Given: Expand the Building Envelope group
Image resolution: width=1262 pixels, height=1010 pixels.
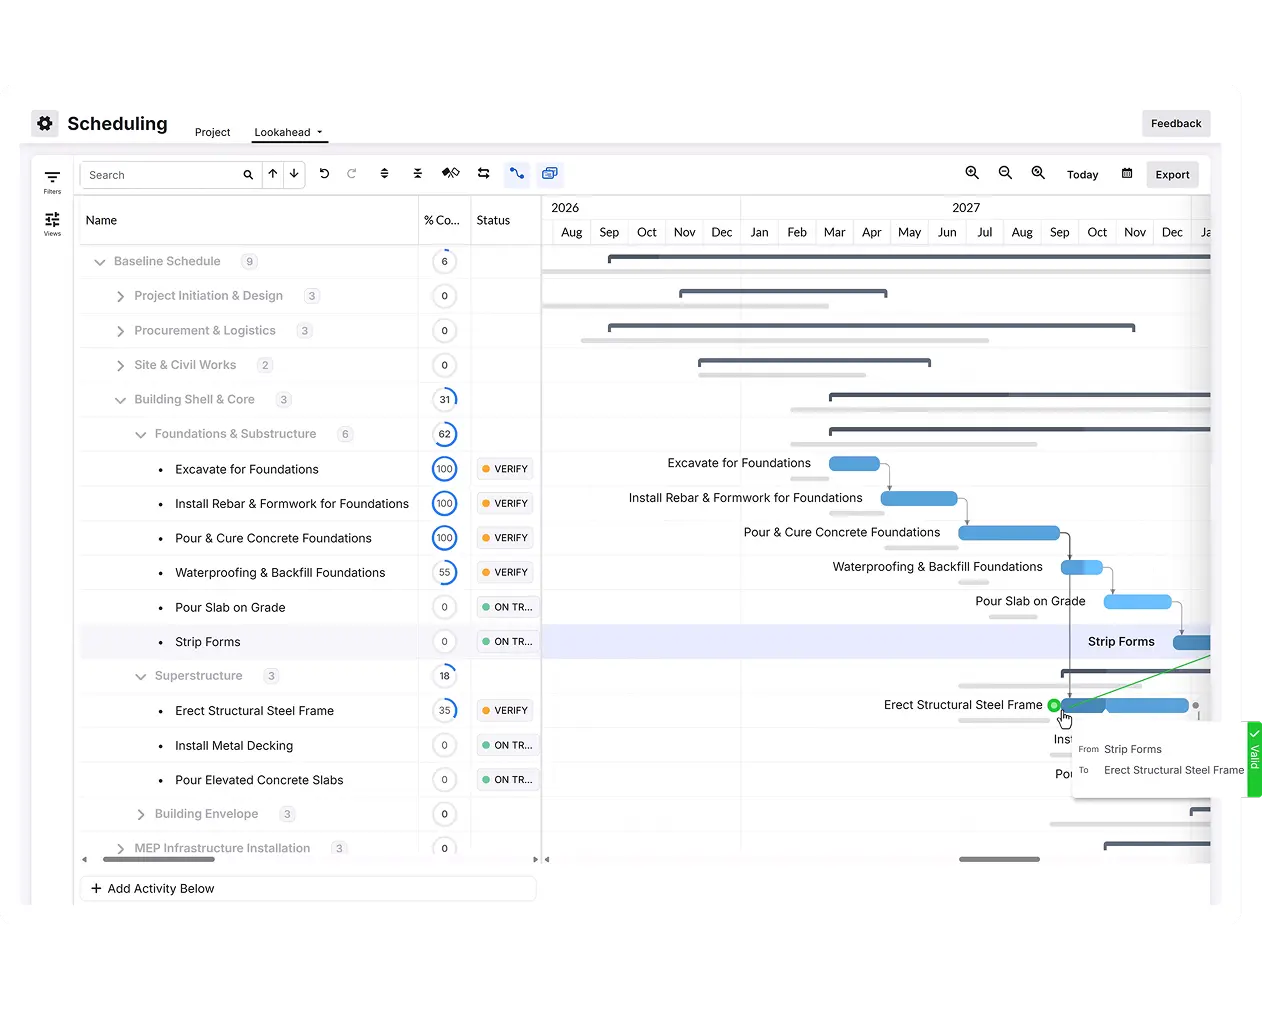Looking at the screenshot, I should tap(141, 815).
